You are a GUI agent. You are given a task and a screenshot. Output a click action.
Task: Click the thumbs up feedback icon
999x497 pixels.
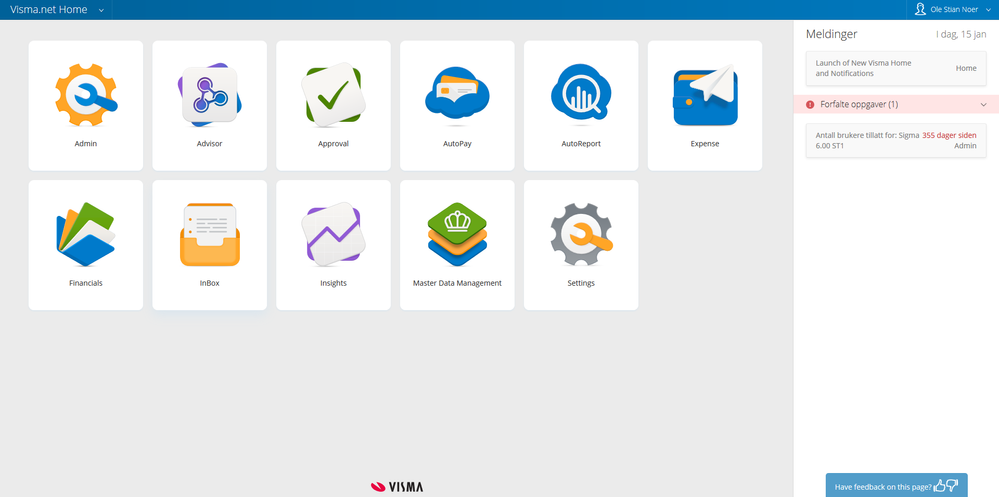pyautogui.click(x=939, y=486)
